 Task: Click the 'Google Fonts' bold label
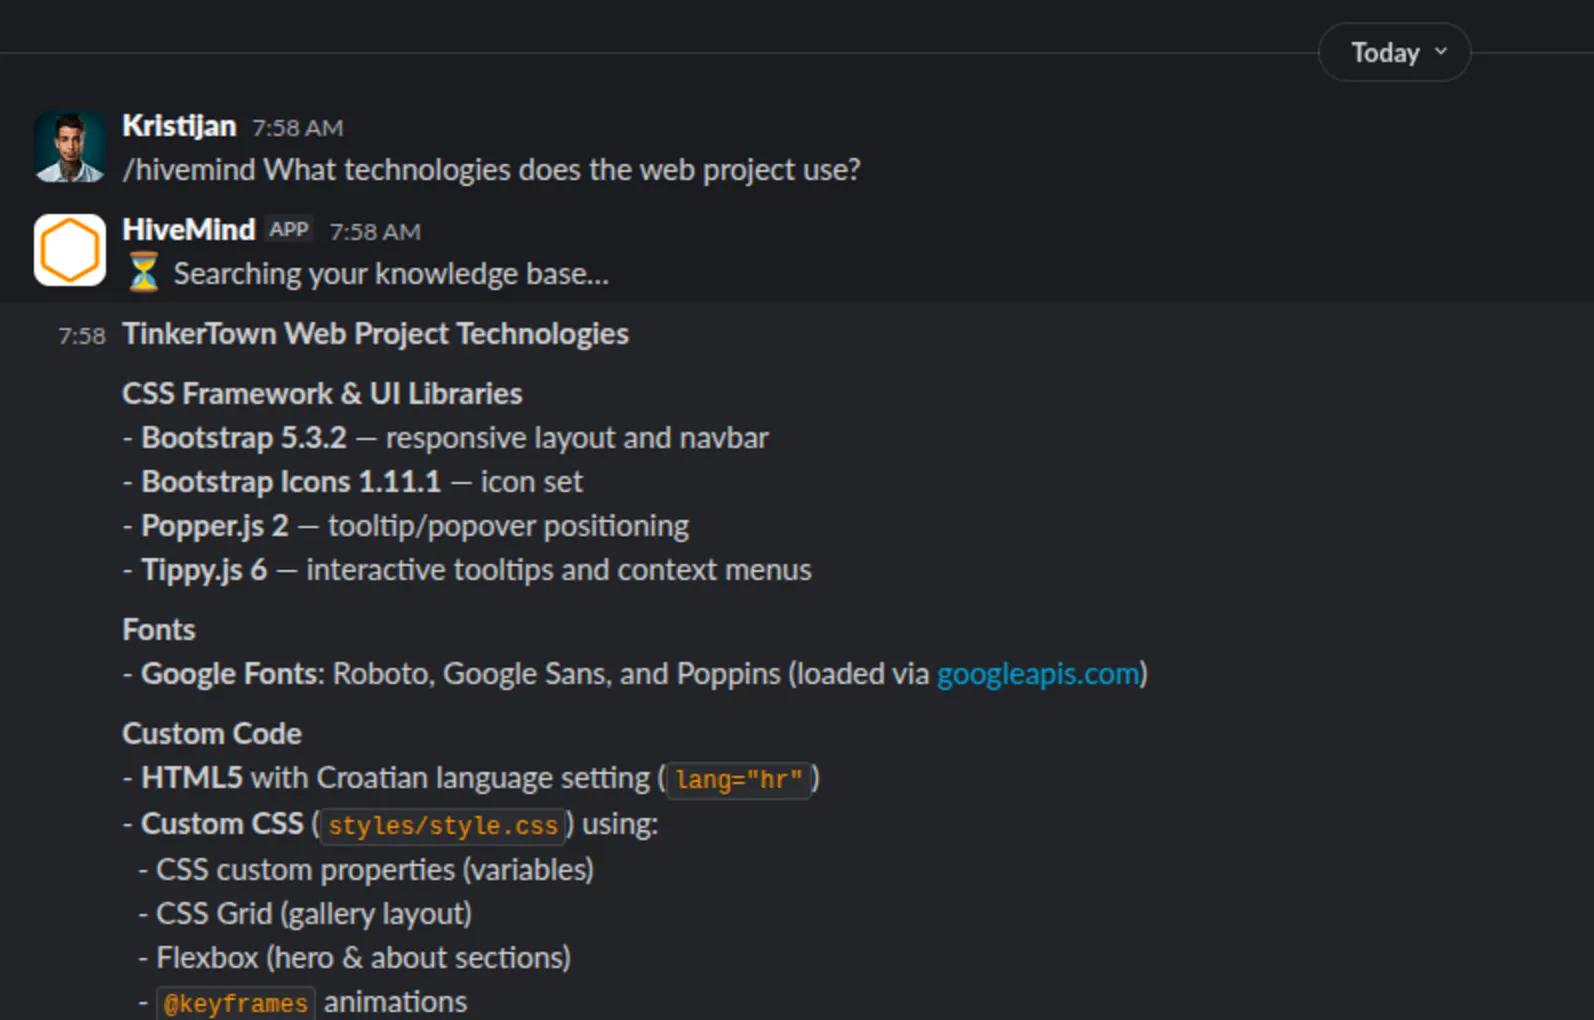click(x=229, y=674)
